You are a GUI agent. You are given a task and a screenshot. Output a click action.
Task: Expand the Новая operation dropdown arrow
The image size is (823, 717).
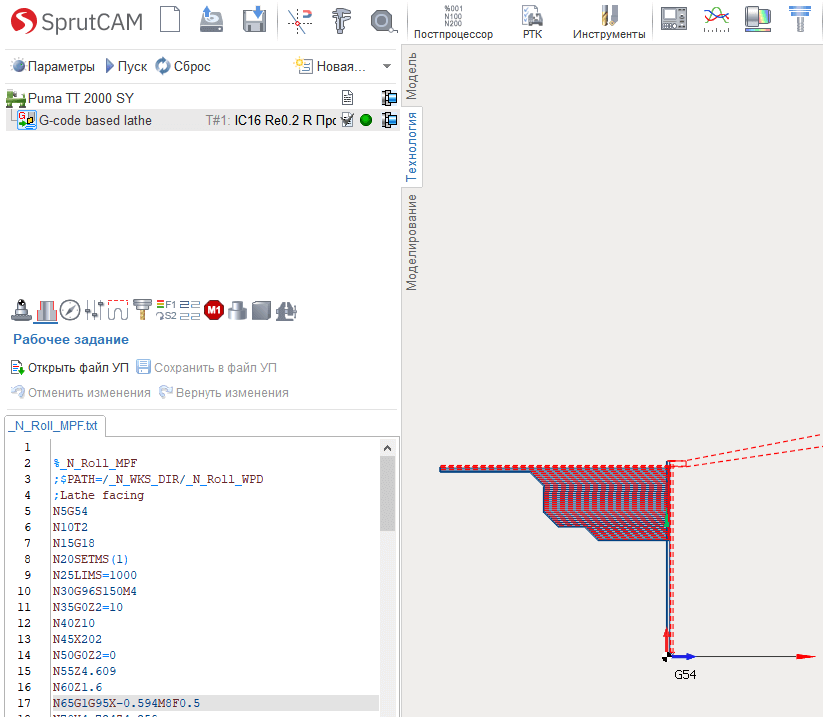coord(387,66)
